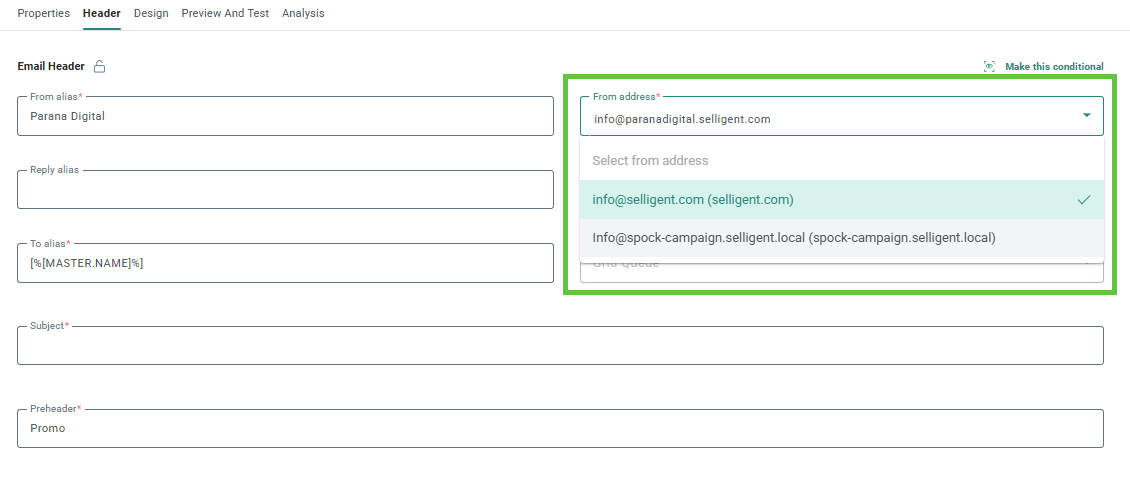The image size is (1130, 483).
Task: Click the From address combo box field
Action: pyautogui.click(x=830, y=119)
